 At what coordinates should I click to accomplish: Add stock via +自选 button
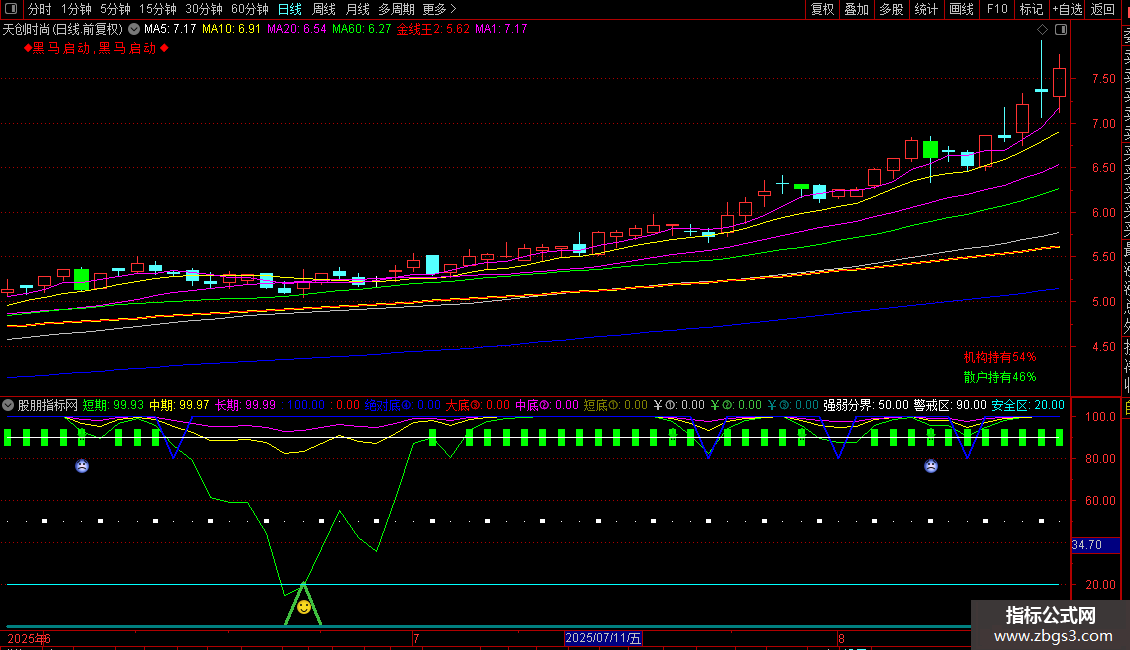click(x=1067, y=9)
